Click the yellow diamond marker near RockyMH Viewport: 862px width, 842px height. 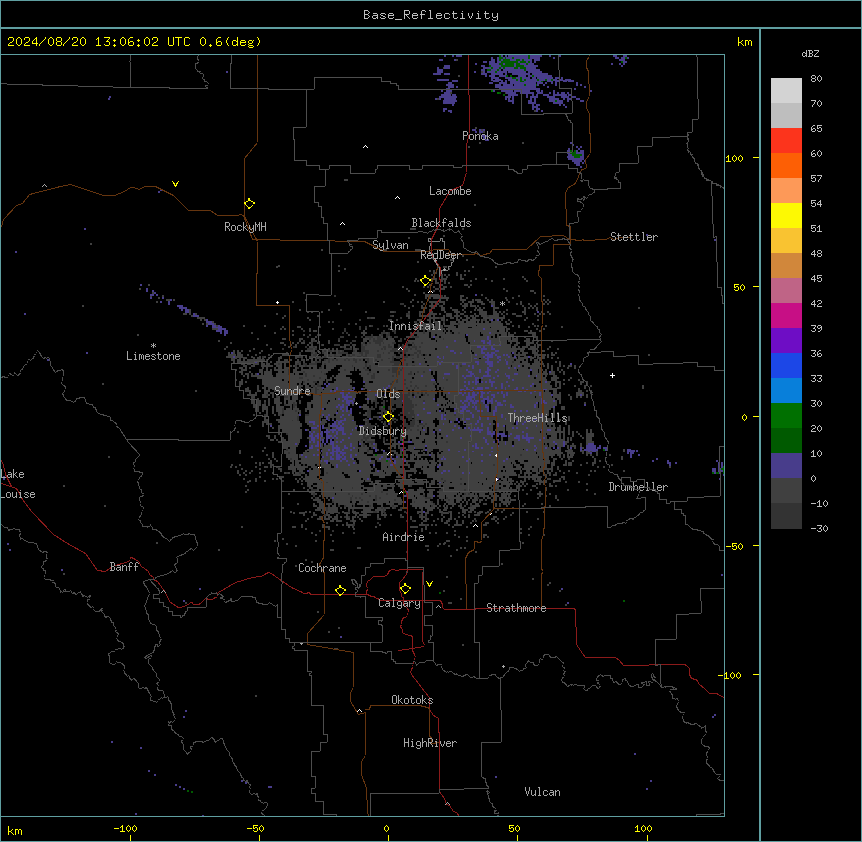(x=249, y=203)
